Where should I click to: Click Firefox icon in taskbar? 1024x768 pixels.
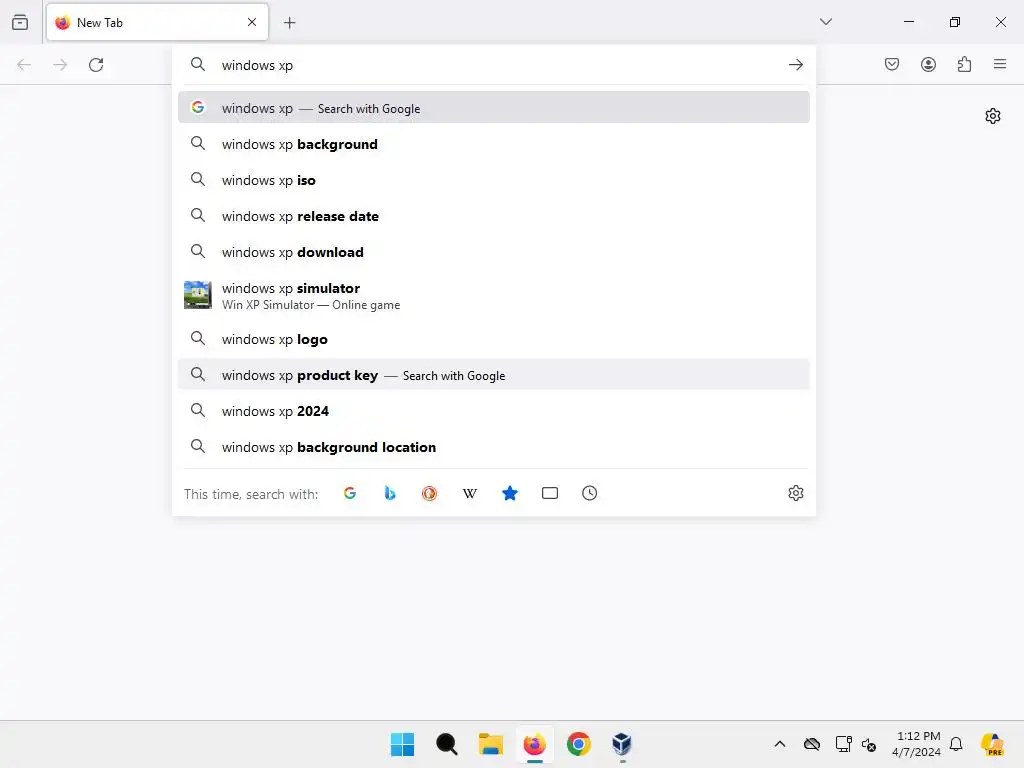pyautogui.click(x=534, y=744)
